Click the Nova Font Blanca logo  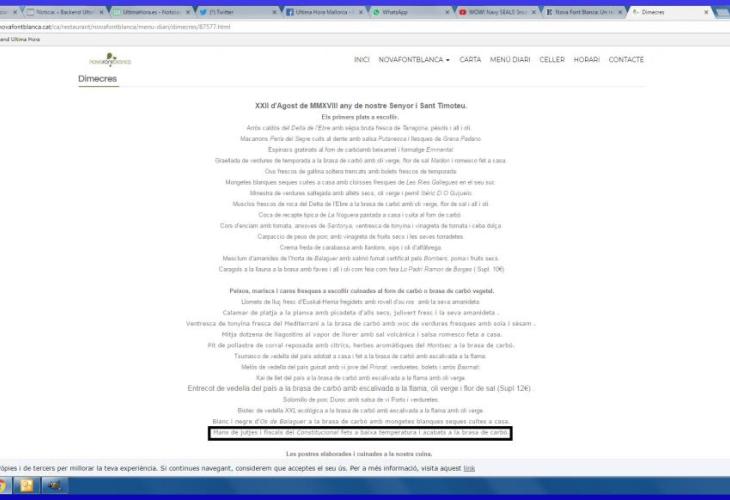point(109,60)
